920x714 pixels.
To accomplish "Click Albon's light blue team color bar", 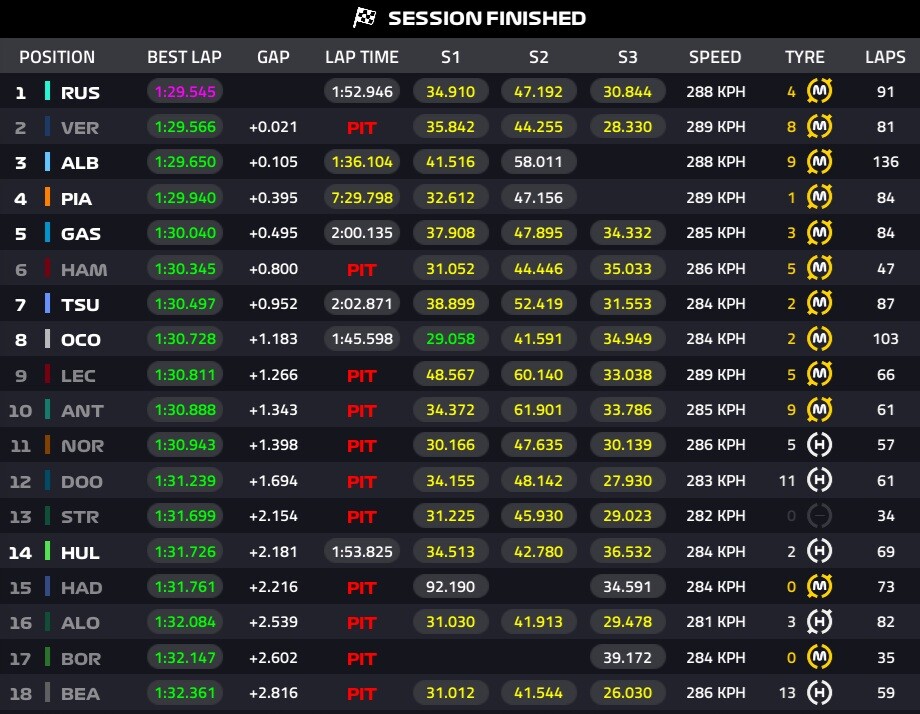I will pyautogui.click(x=47, y=163).
